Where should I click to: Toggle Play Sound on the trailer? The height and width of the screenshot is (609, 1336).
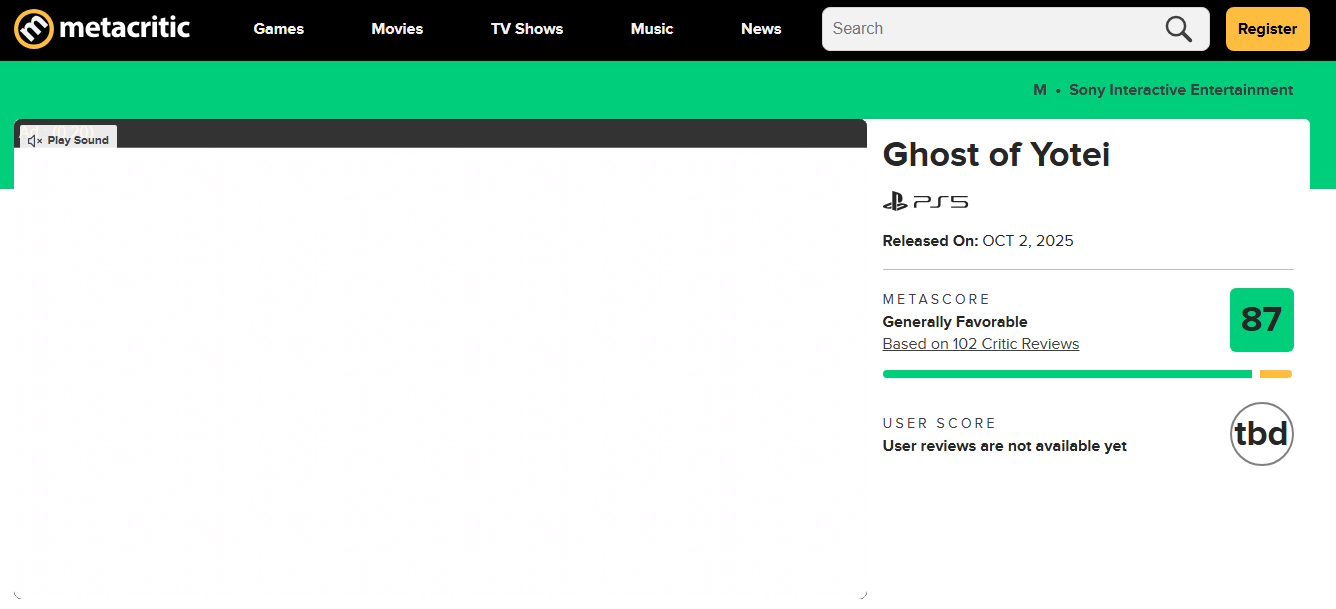tap(76, 140)
